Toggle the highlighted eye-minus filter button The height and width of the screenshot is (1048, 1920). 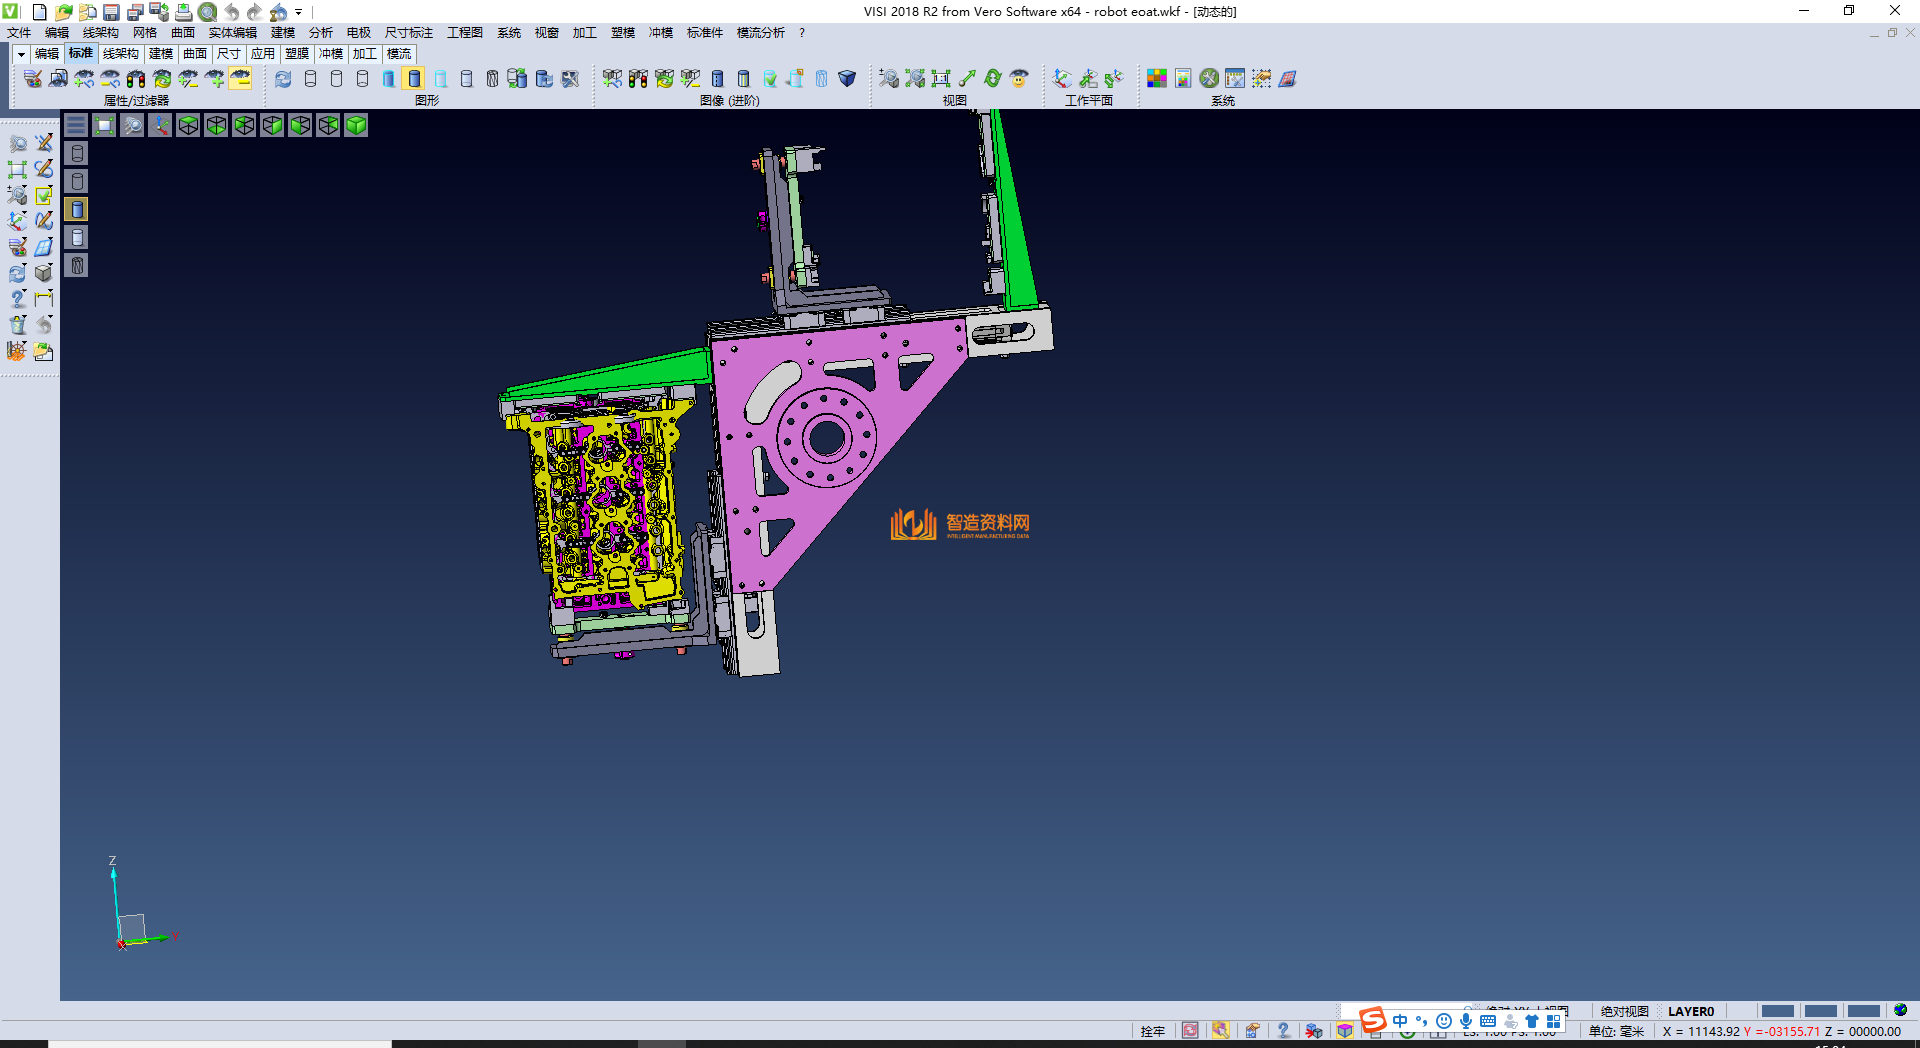[240, 78]
